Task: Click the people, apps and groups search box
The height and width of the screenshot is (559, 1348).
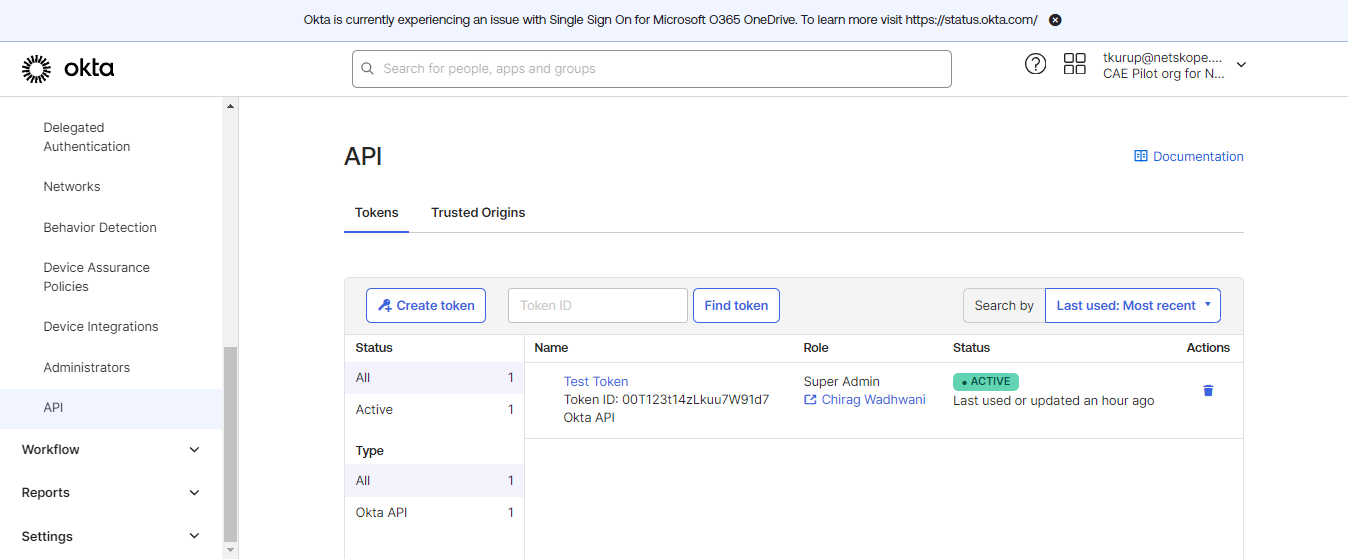Action: [652, 69]
